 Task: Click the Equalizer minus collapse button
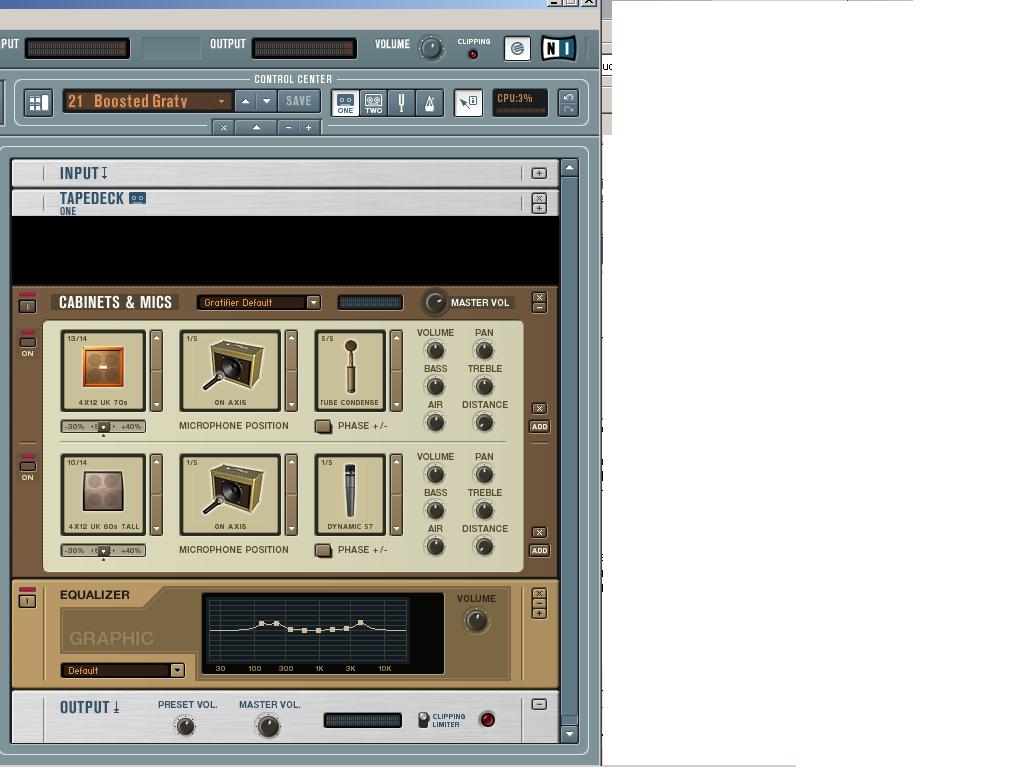tap(539, 603)
